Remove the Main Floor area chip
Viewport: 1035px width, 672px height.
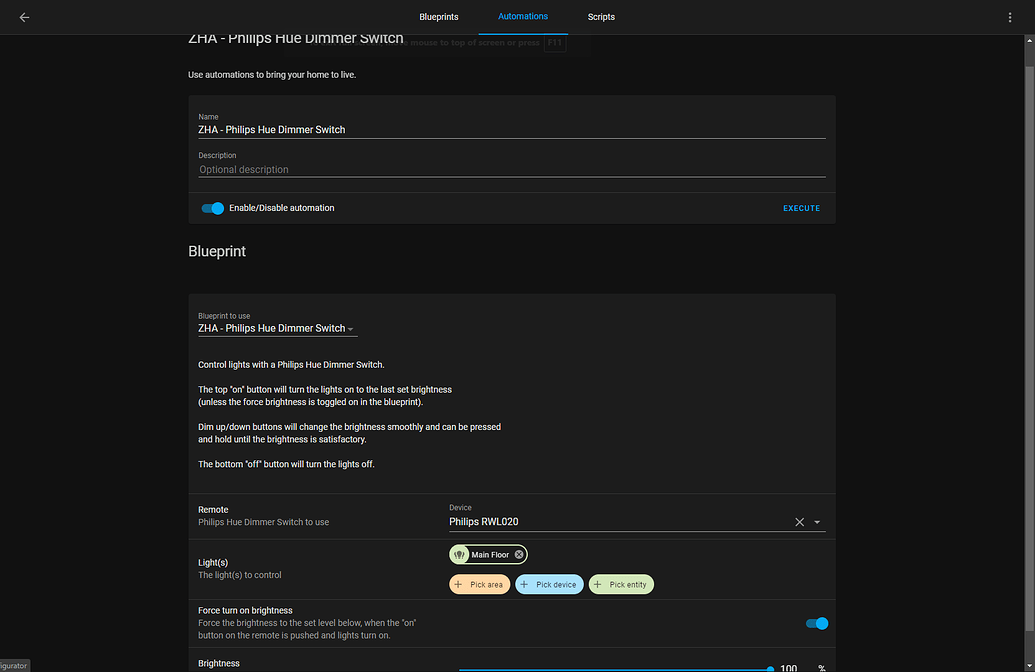518,554
